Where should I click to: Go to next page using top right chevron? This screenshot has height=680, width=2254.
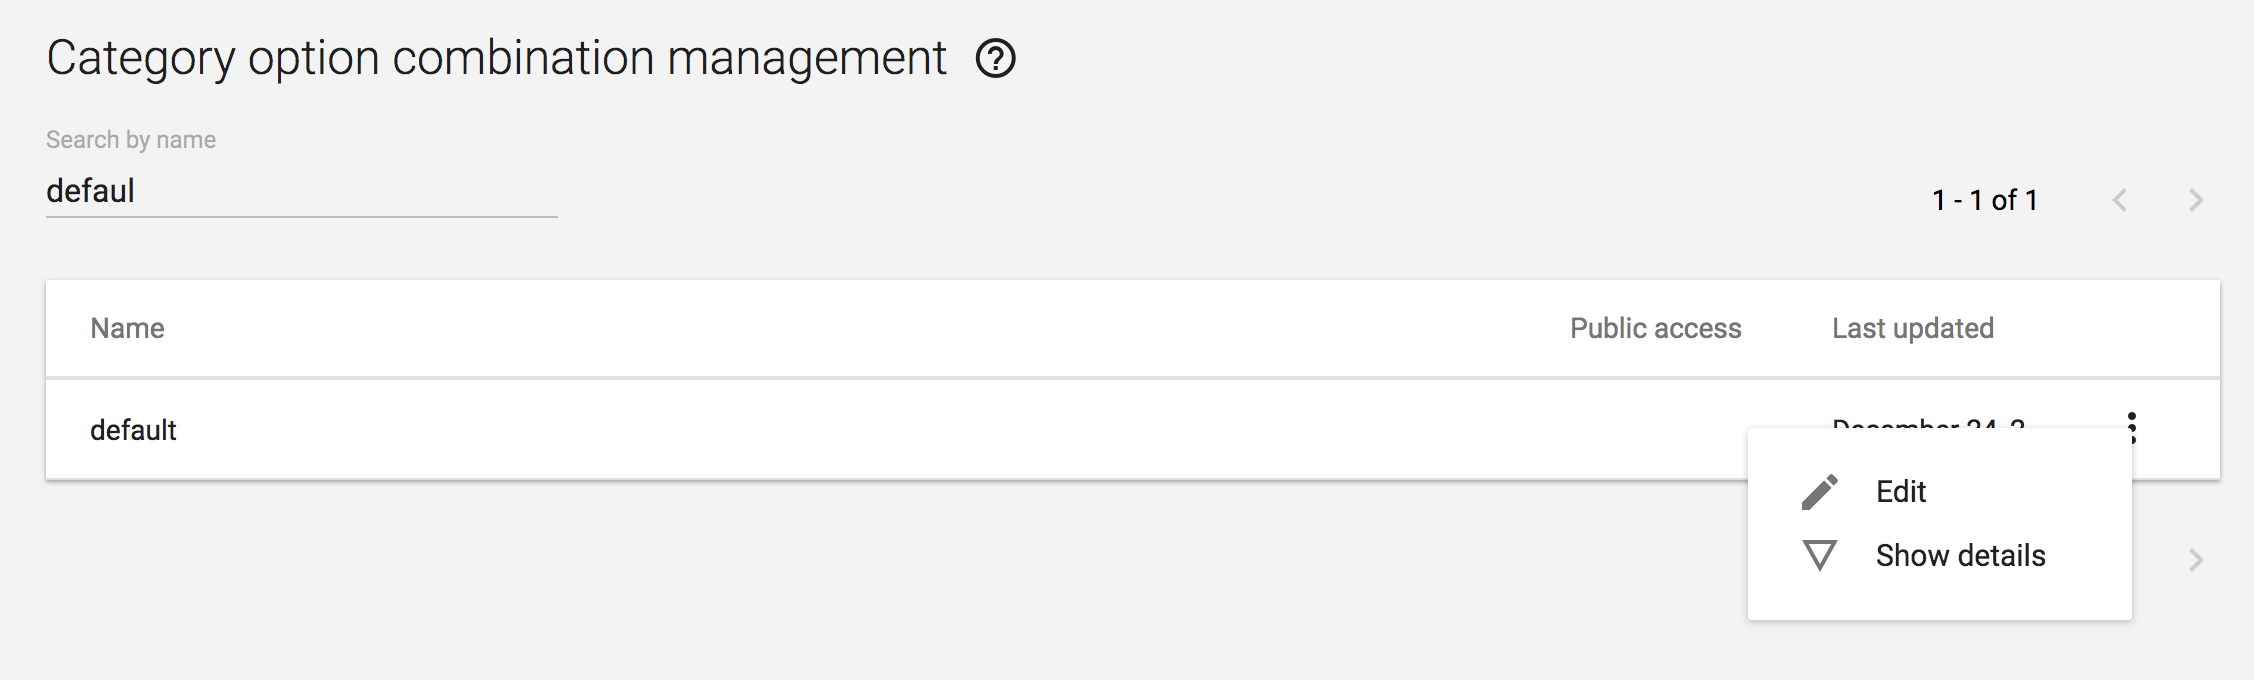tap(2196, 200)
